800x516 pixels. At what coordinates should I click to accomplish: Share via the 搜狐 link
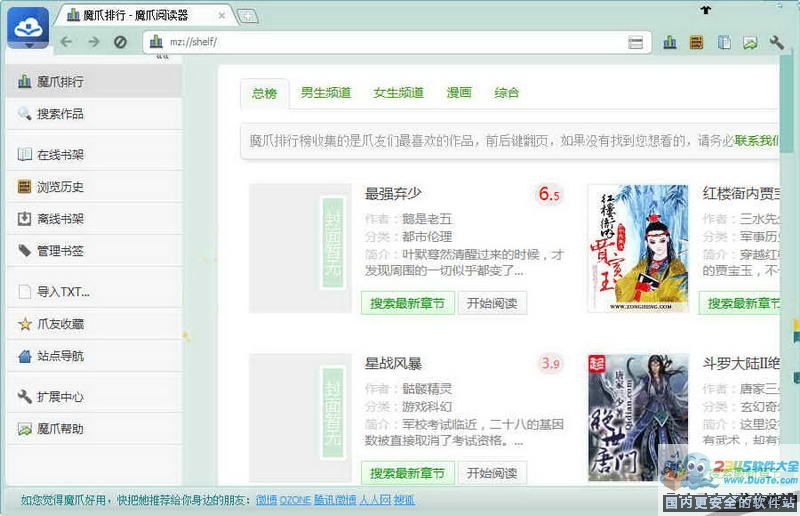point(404,500)
